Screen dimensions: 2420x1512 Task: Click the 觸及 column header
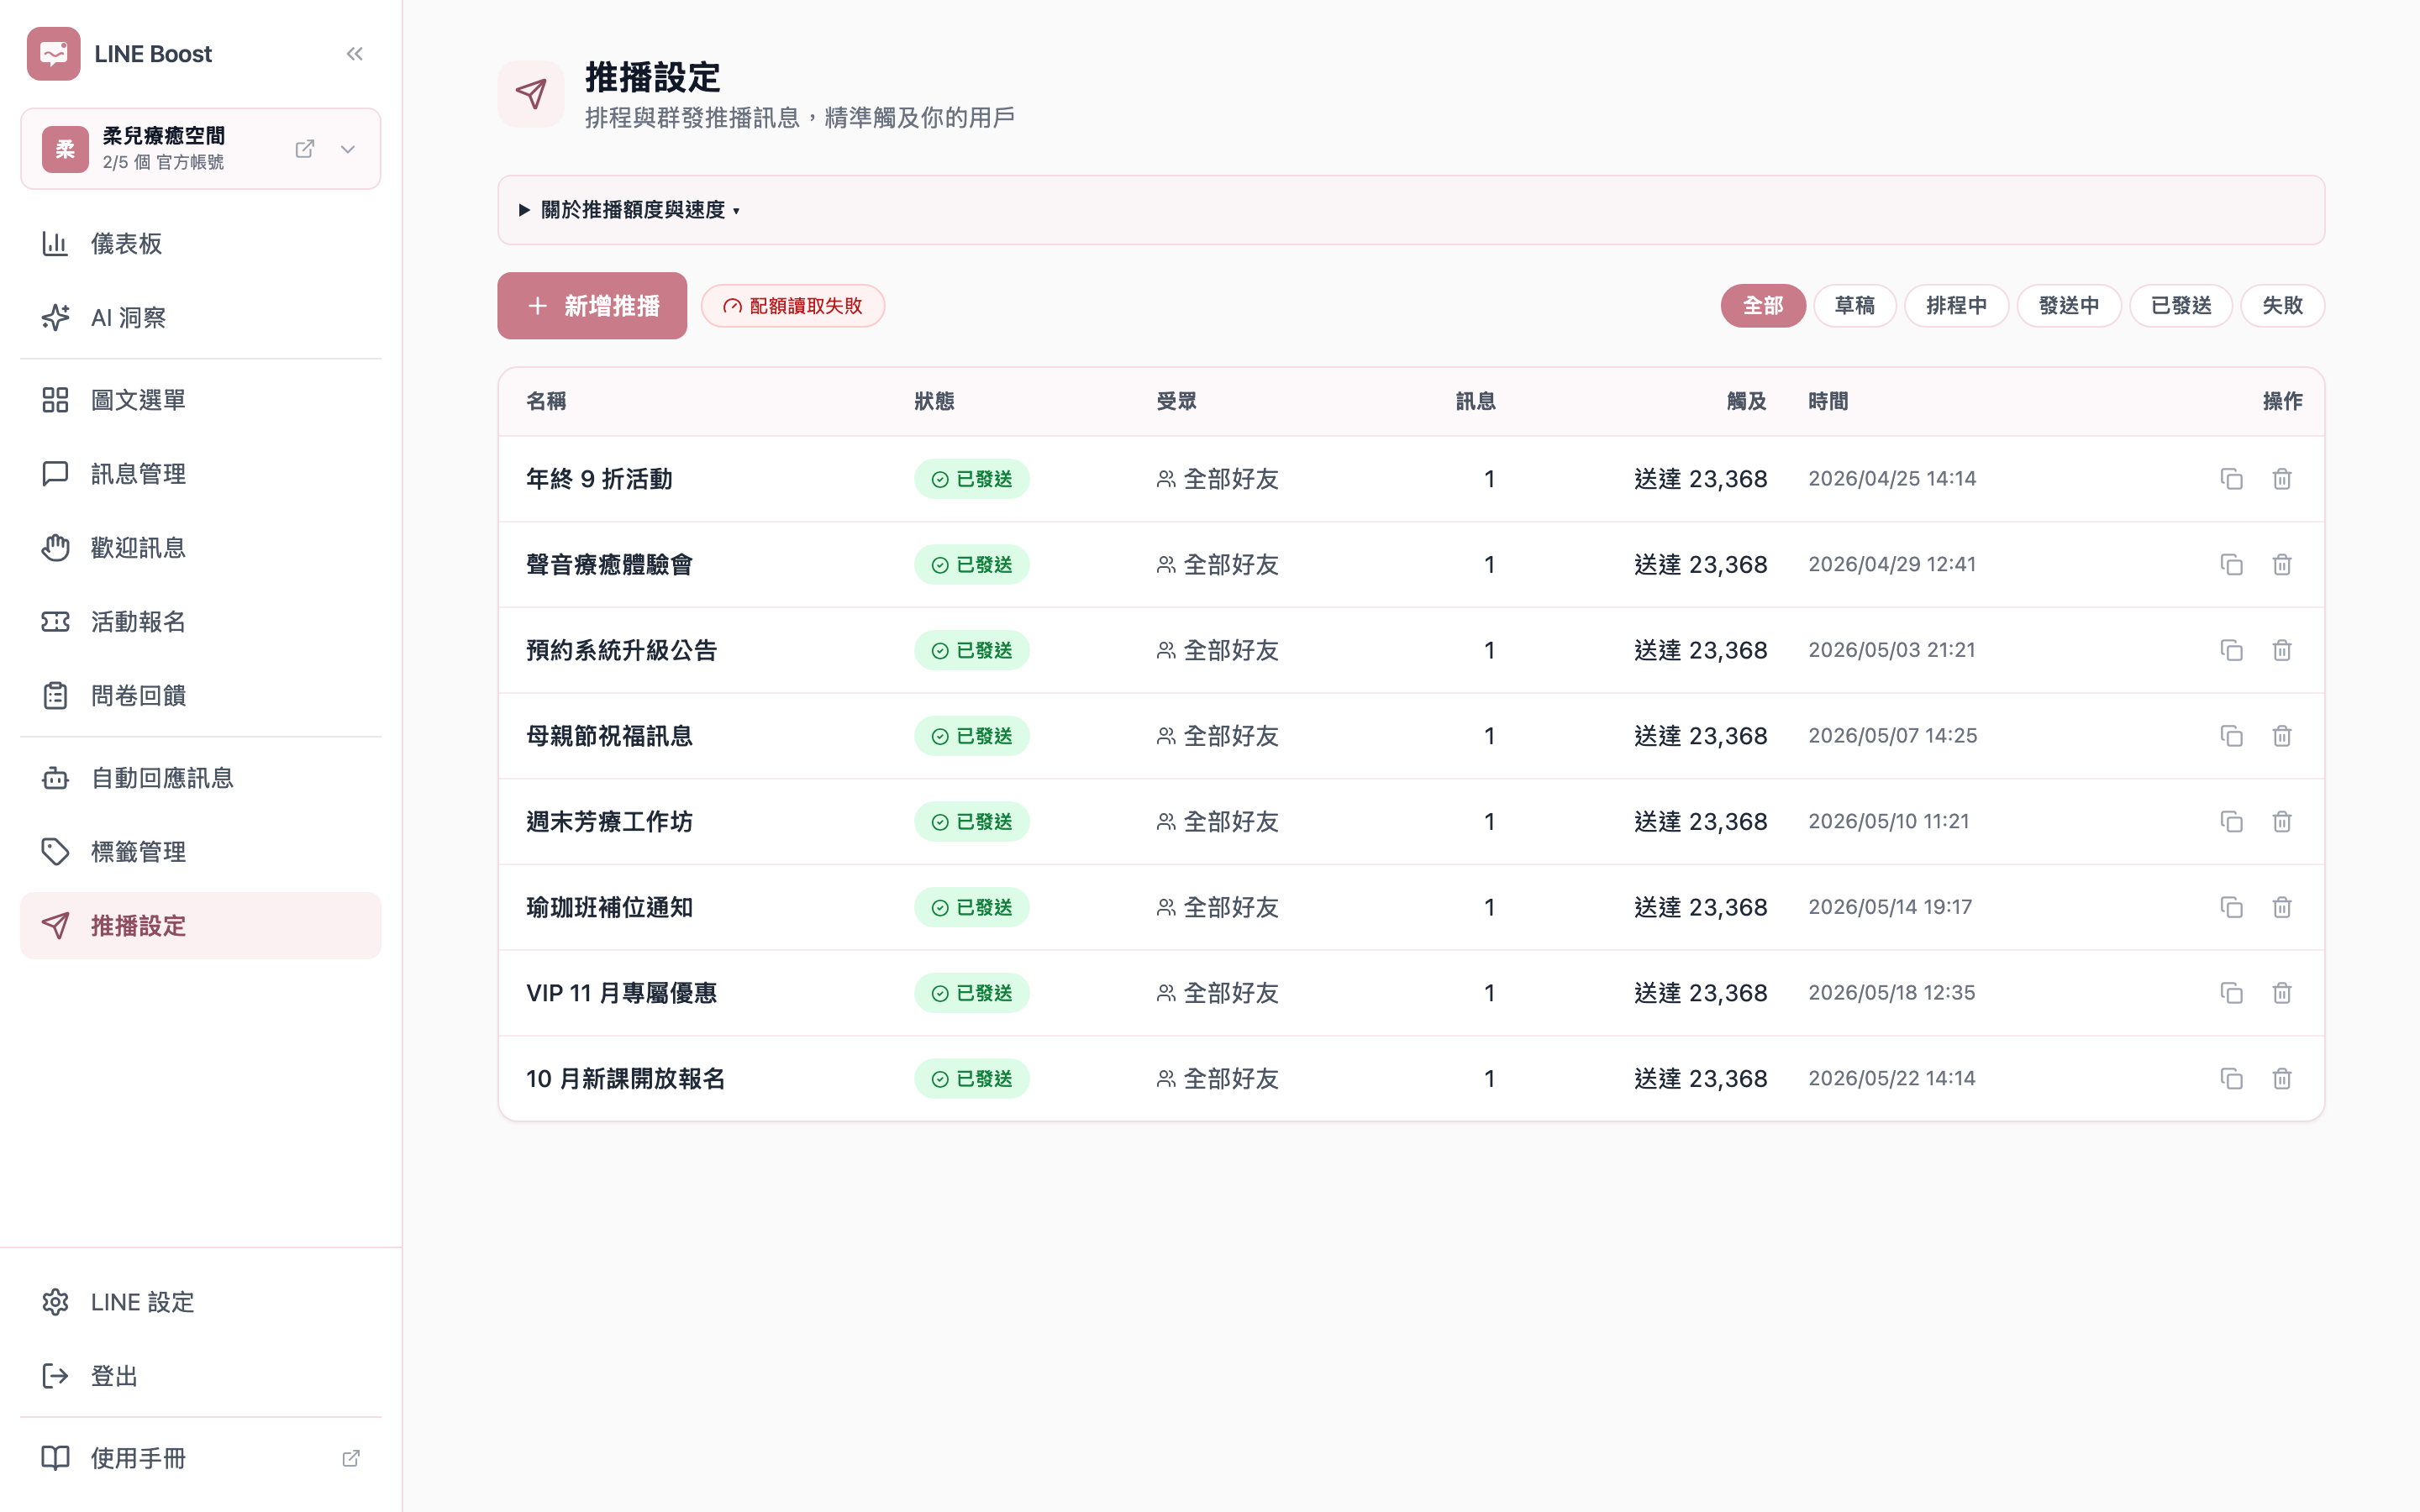click(x=1747, y=401)
